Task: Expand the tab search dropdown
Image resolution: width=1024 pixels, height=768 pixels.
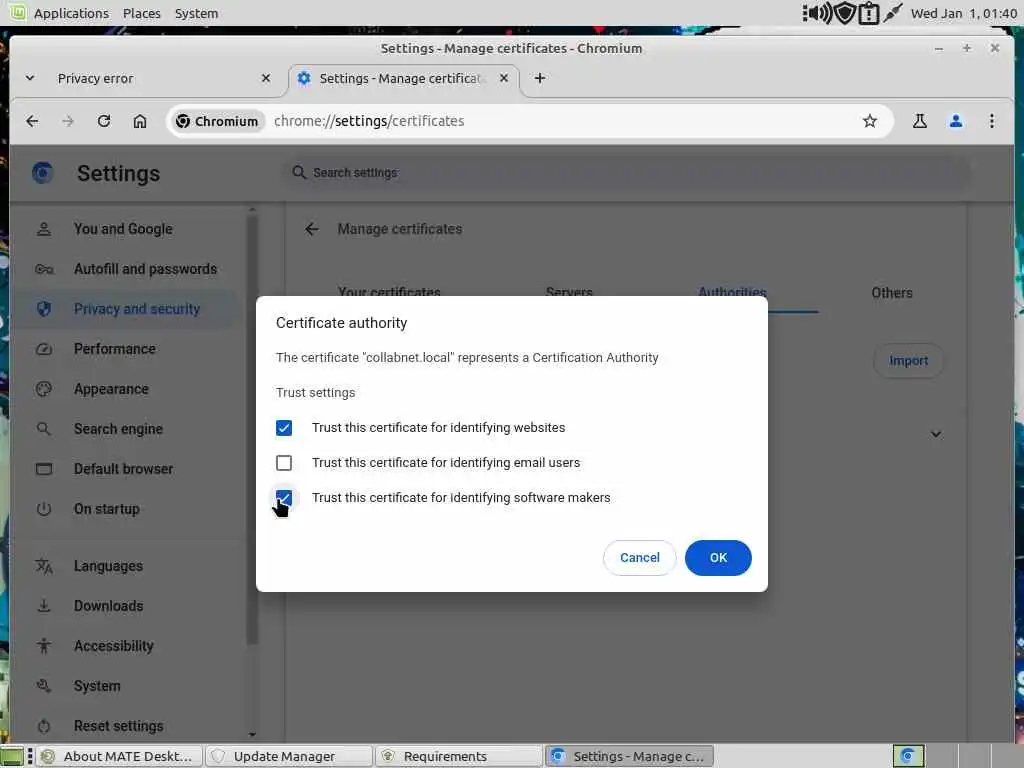Action: point(30,78)
